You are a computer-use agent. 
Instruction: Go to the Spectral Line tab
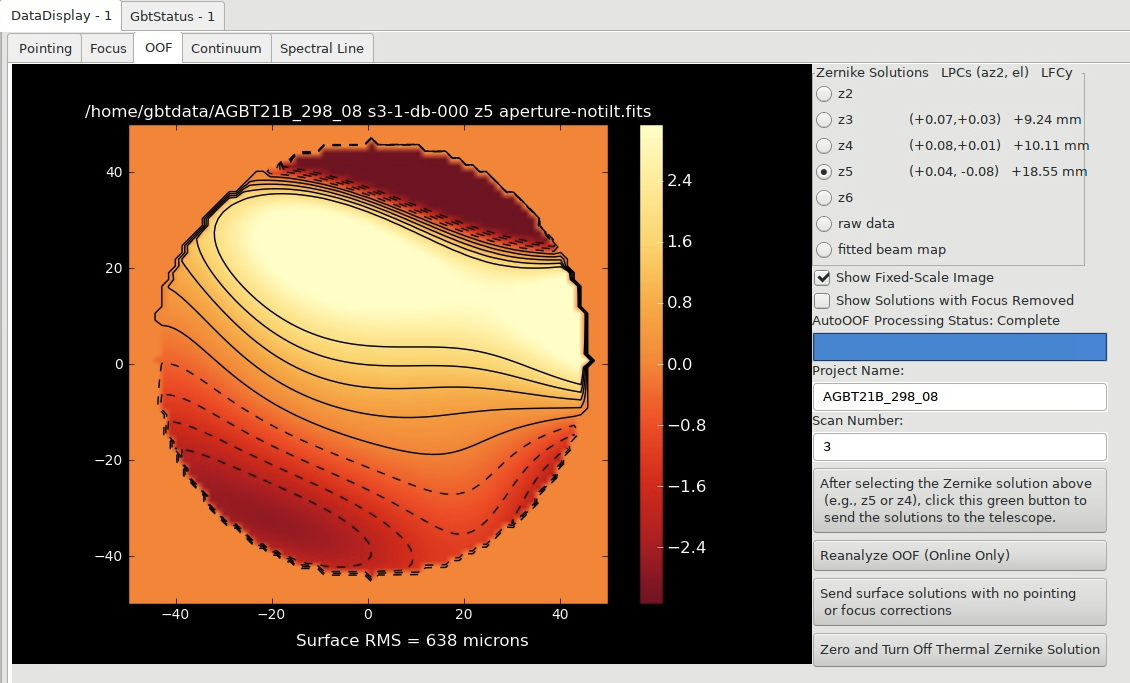pyautogui.click(x=322, y=48)
